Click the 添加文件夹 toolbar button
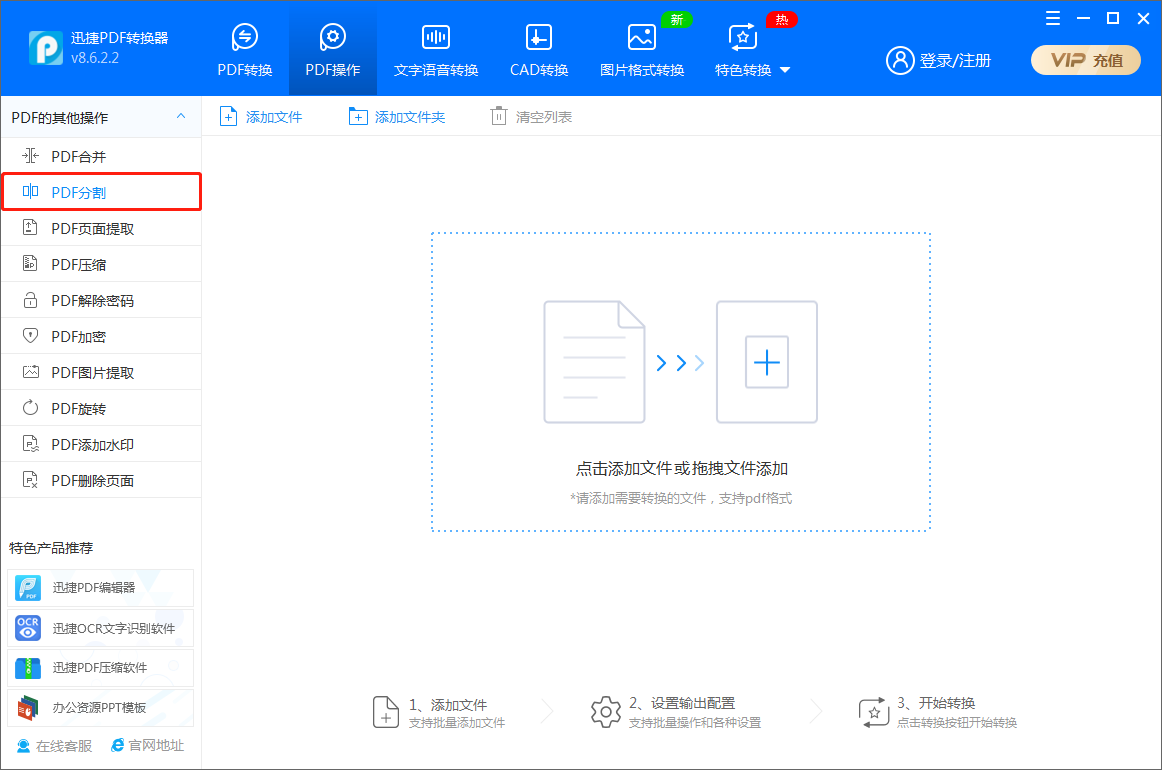The image size is (1162, 770). point(396,116)
